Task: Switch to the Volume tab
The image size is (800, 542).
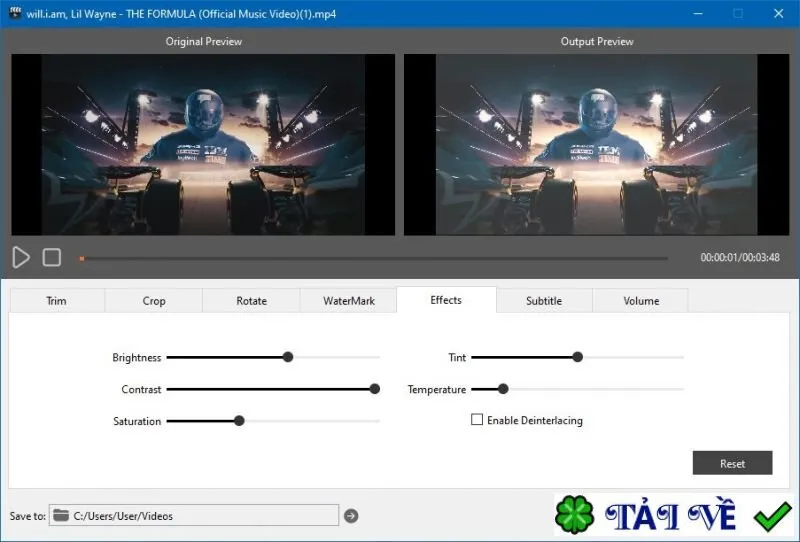Action: click(641, 301)
